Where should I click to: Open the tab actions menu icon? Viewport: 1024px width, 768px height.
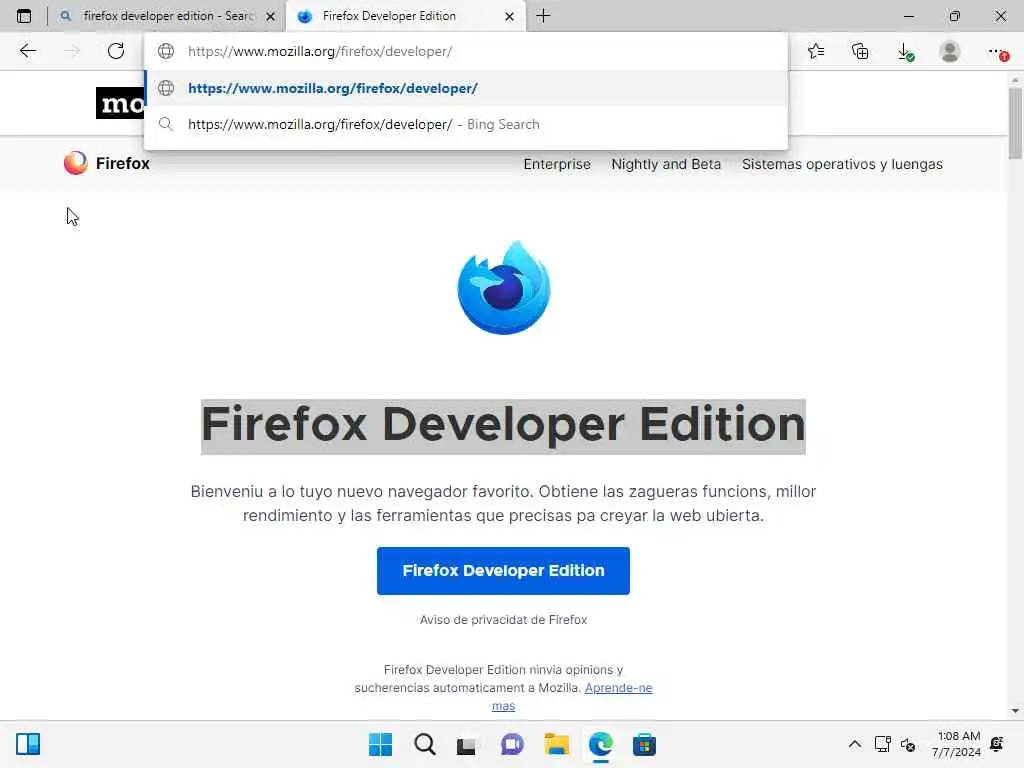(x=24, y=16)
